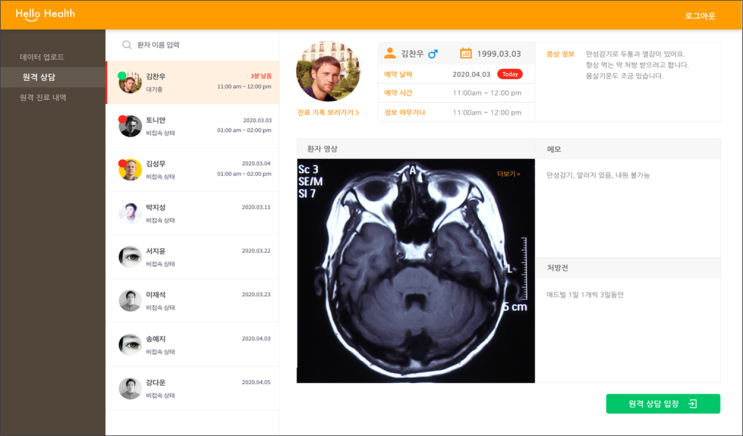Viewport: 743px width, 436px height.
Task: Open the 데이터 업로드 menu
Action: 42,57
